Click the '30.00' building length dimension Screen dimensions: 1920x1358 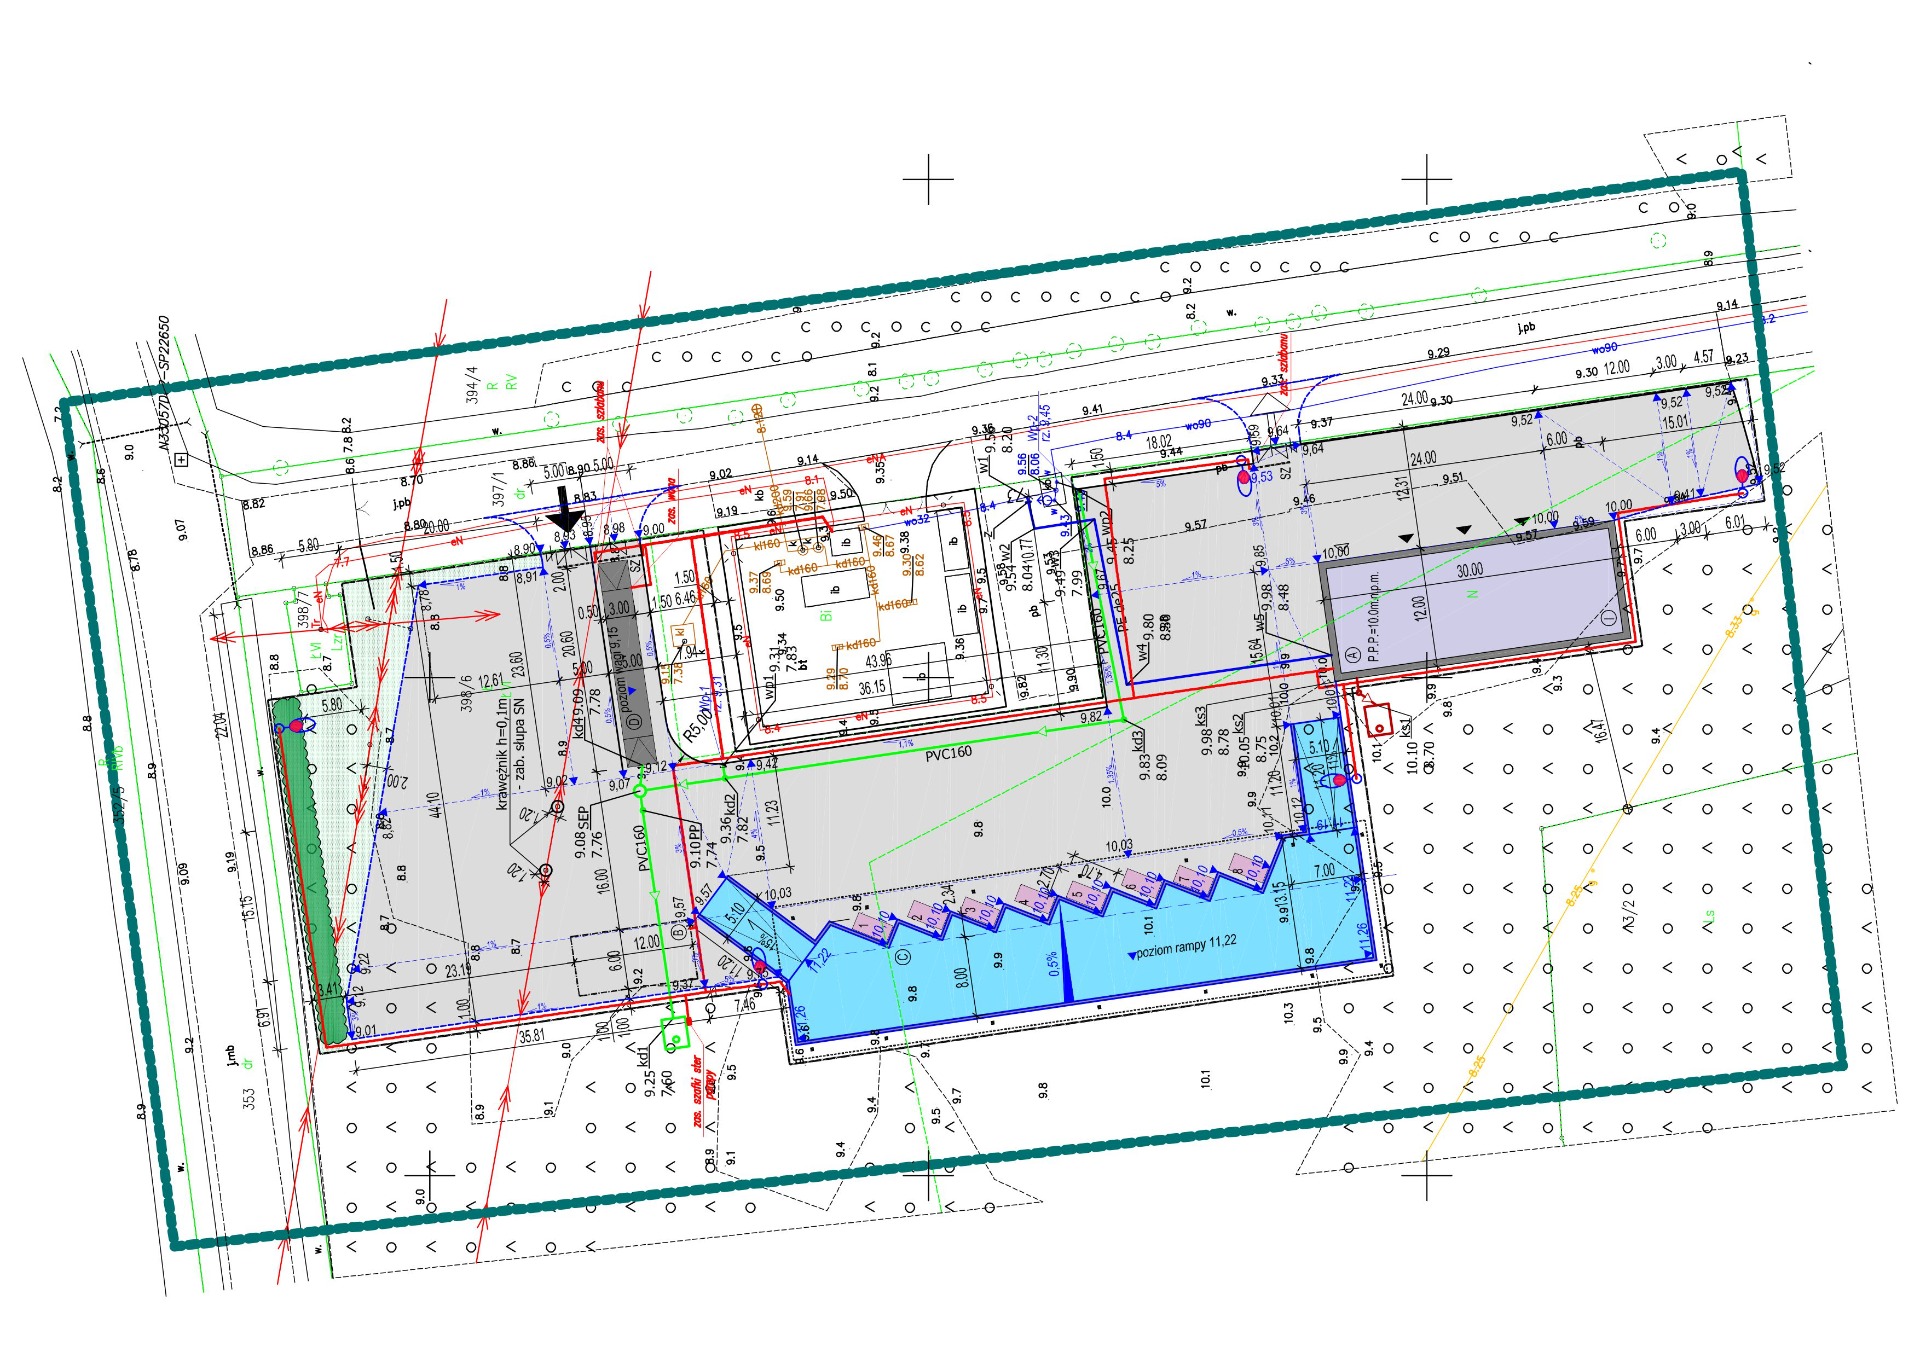[1469, 570]
